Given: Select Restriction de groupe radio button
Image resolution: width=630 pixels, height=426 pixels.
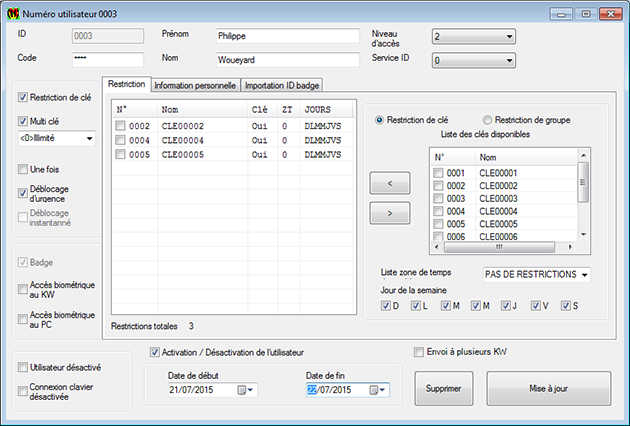Looking at the screenshot, I should [x=487, y=120].
